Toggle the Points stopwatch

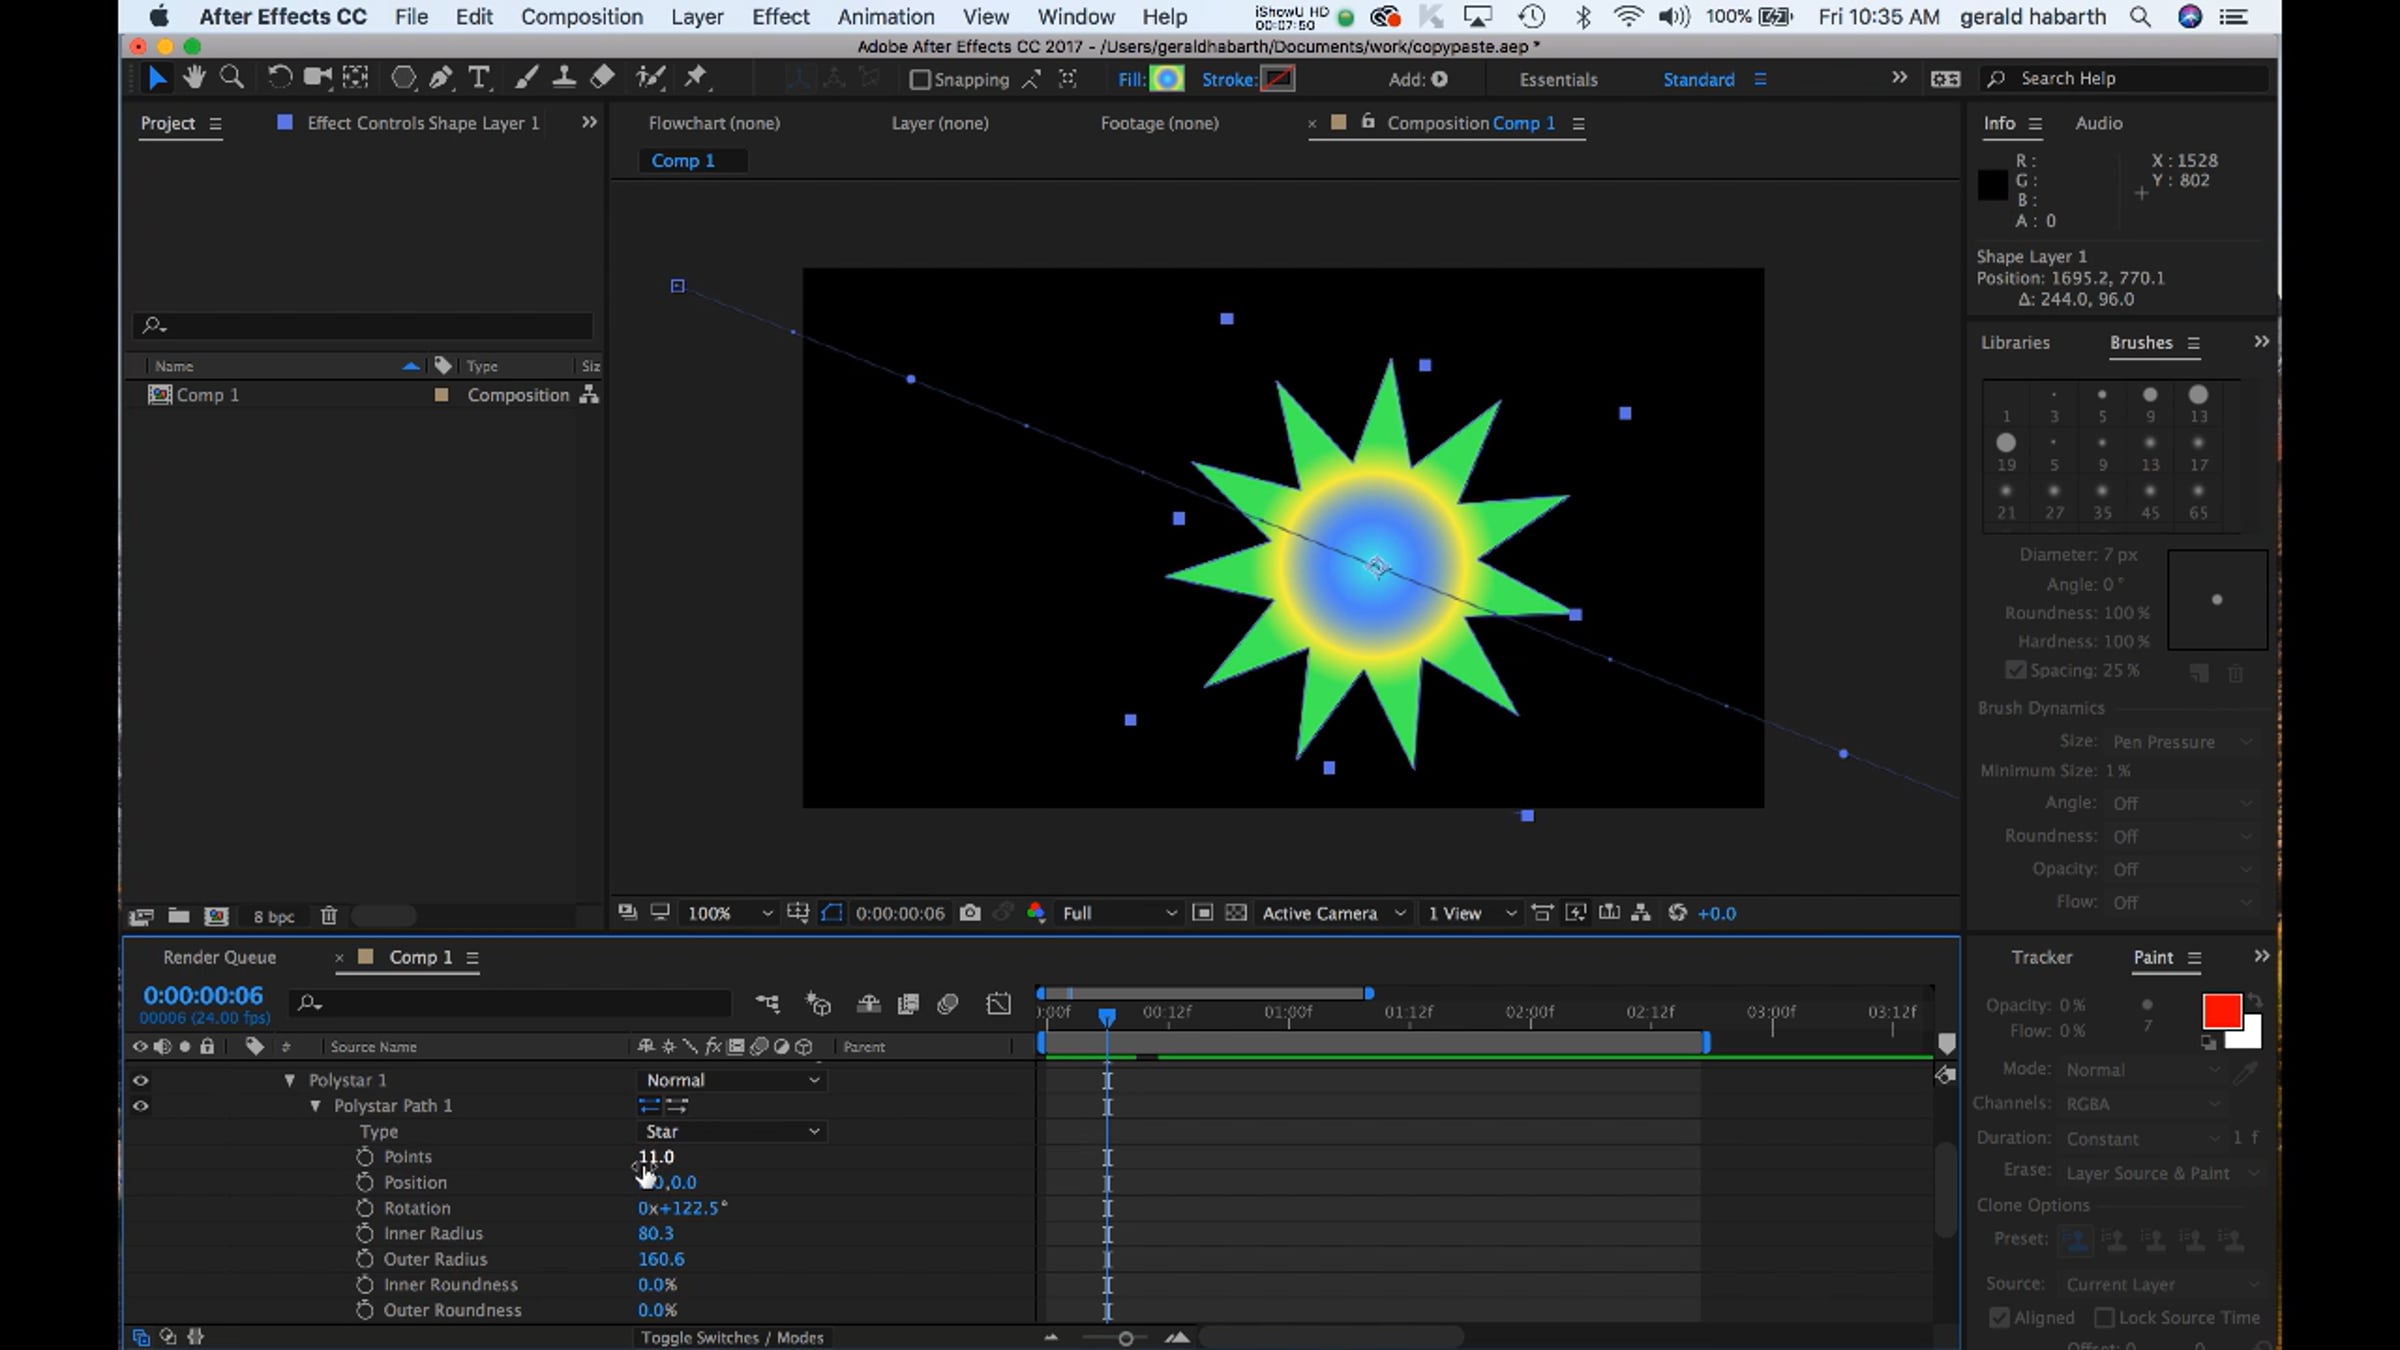tap(365, 1157)
